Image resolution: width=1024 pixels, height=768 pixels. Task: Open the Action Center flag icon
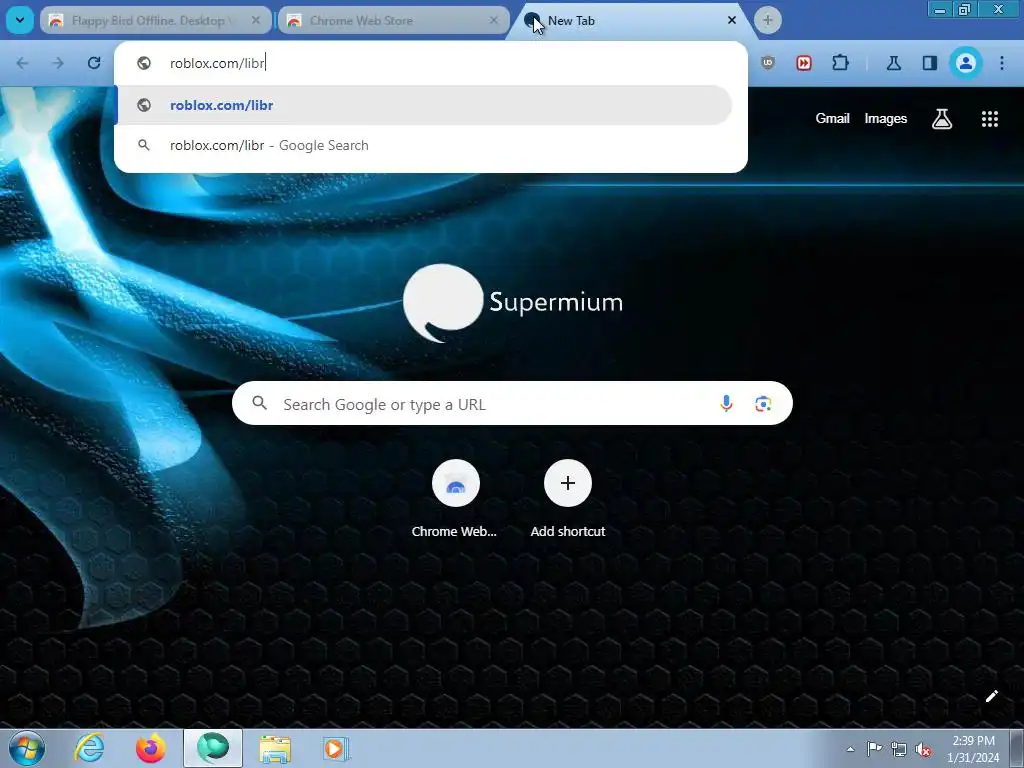pos(874,749)
